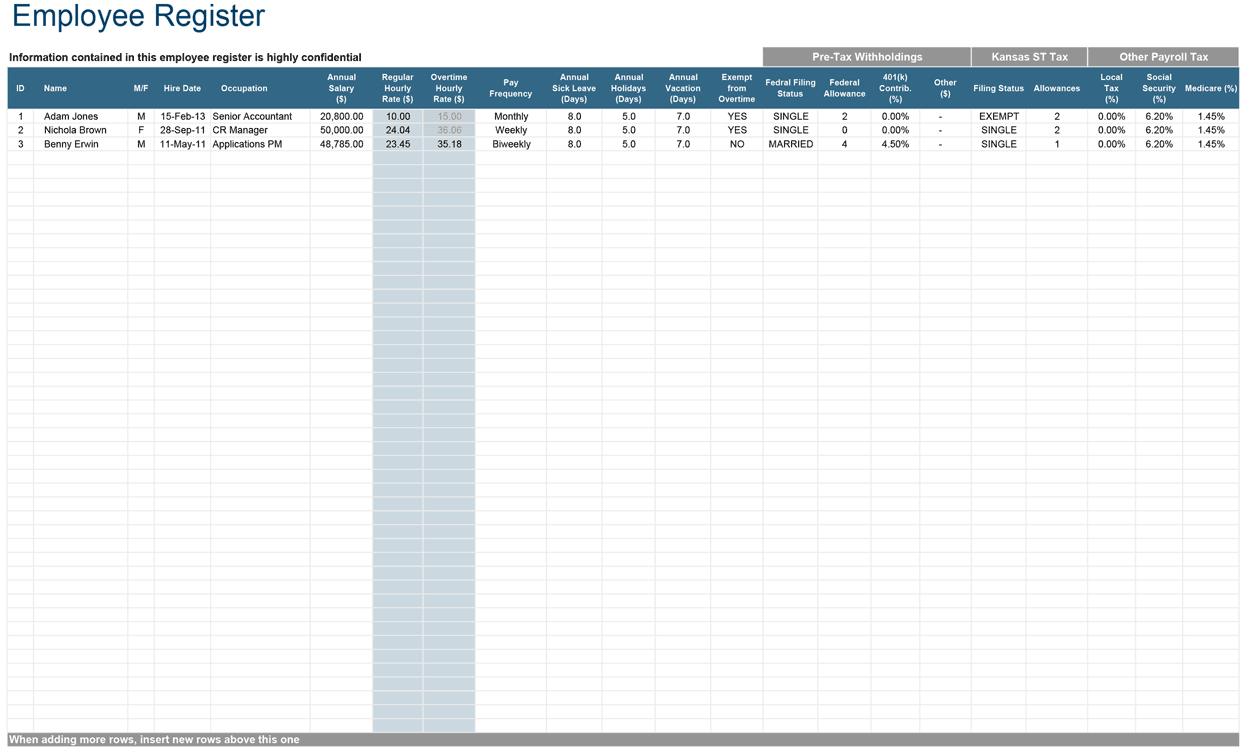Select the "EXEMPT" Kansas filing status cell

pyautogui.click(x=999, y=116)
